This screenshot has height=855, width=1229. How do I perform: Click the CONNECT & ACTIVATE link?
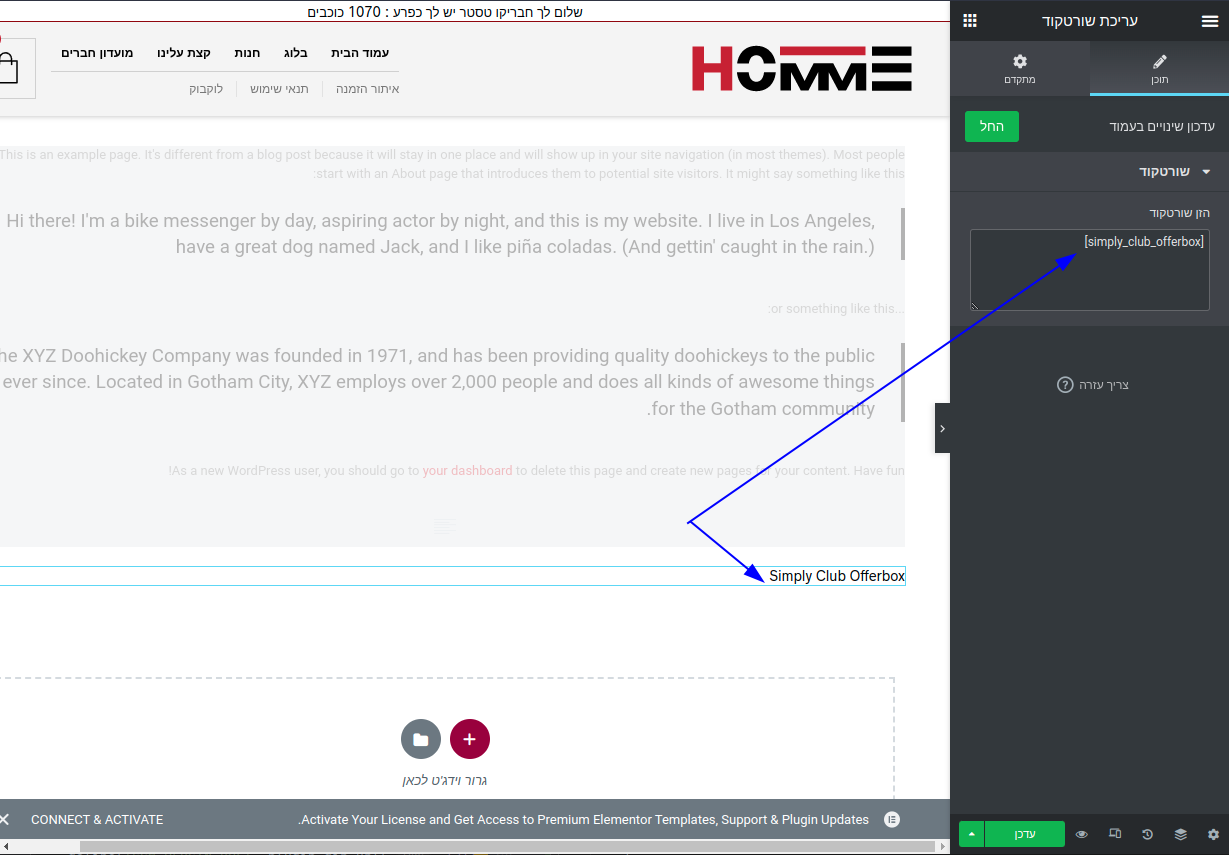point(97,819)
